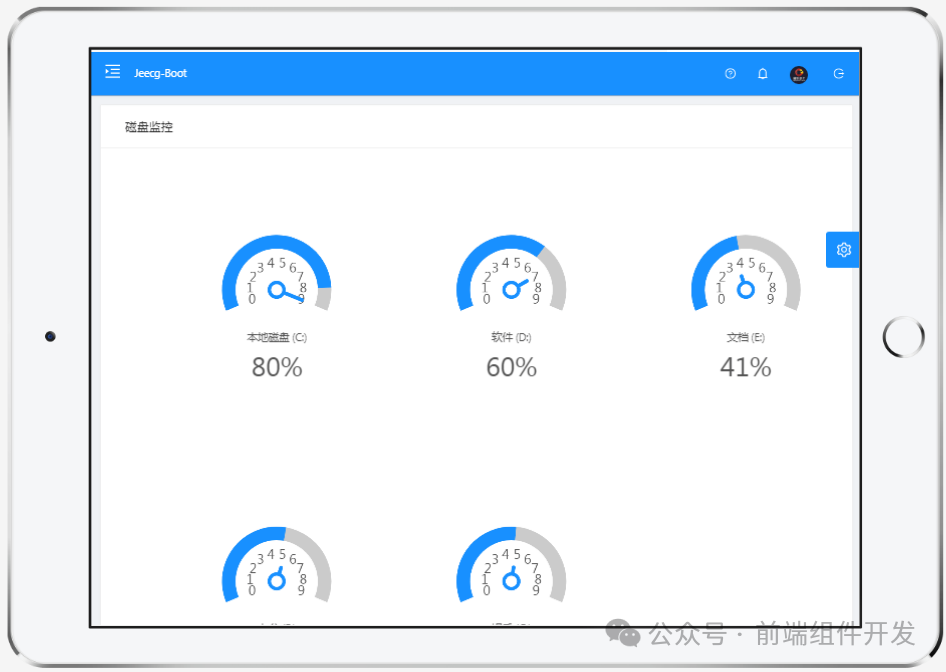
Task: Click the 本地磁盘 (C:) title label
Action: pyautogui.click(x=276, y=337)
